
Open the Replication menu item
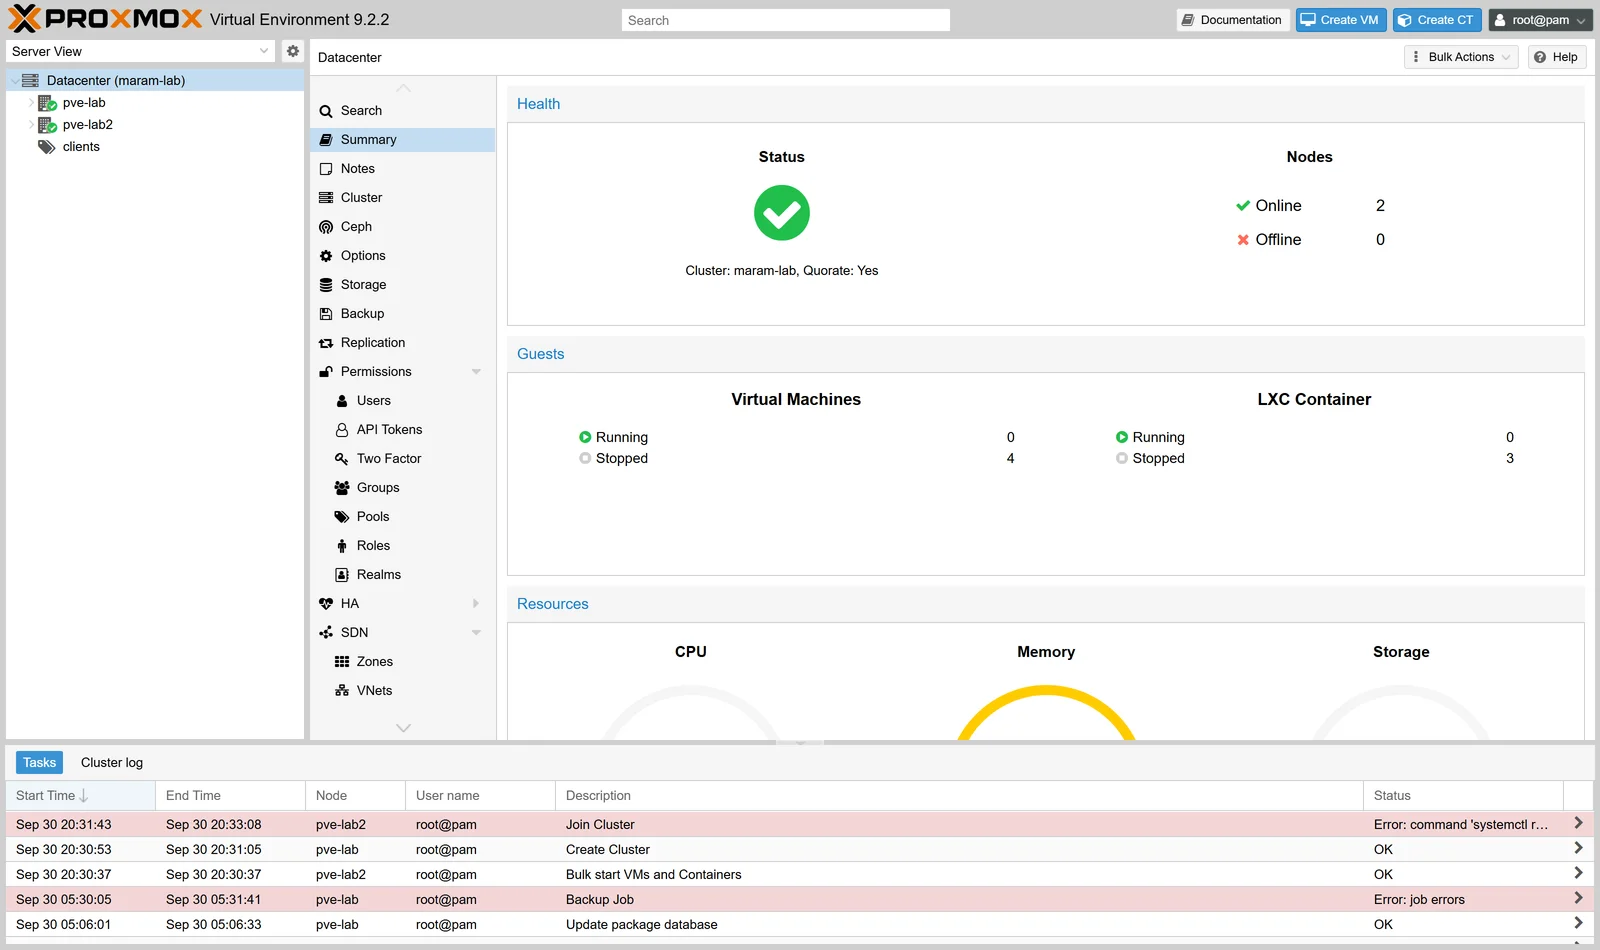pyautogui.click(x=403, y=343)
